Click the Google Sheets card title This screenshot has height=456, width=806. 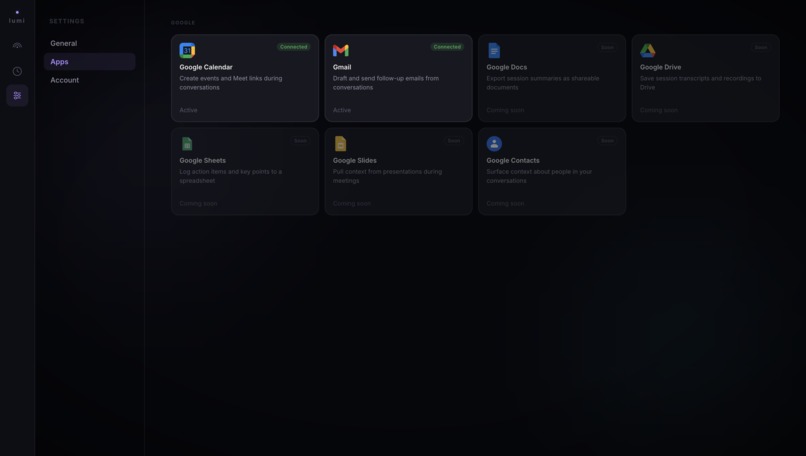[203, 160]
